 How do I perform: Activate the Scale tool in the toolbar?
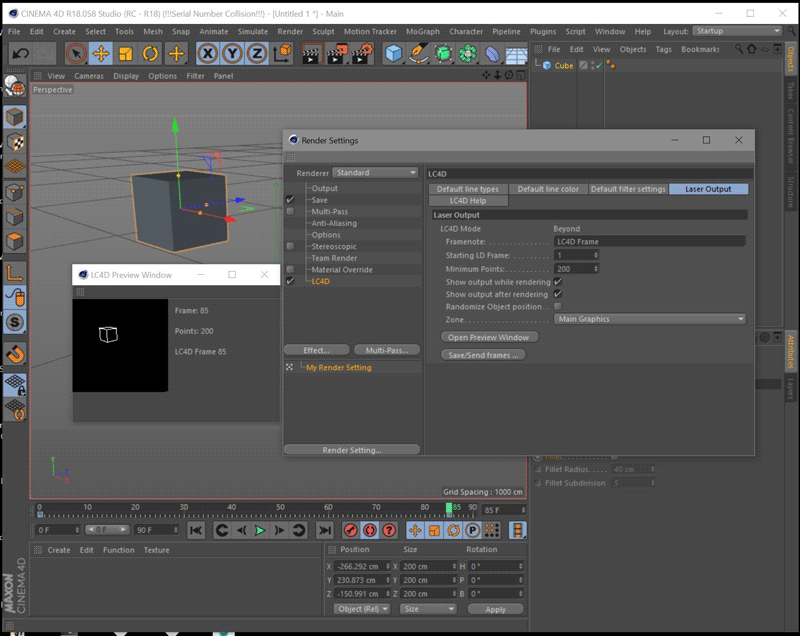click(x=126, y=53)
